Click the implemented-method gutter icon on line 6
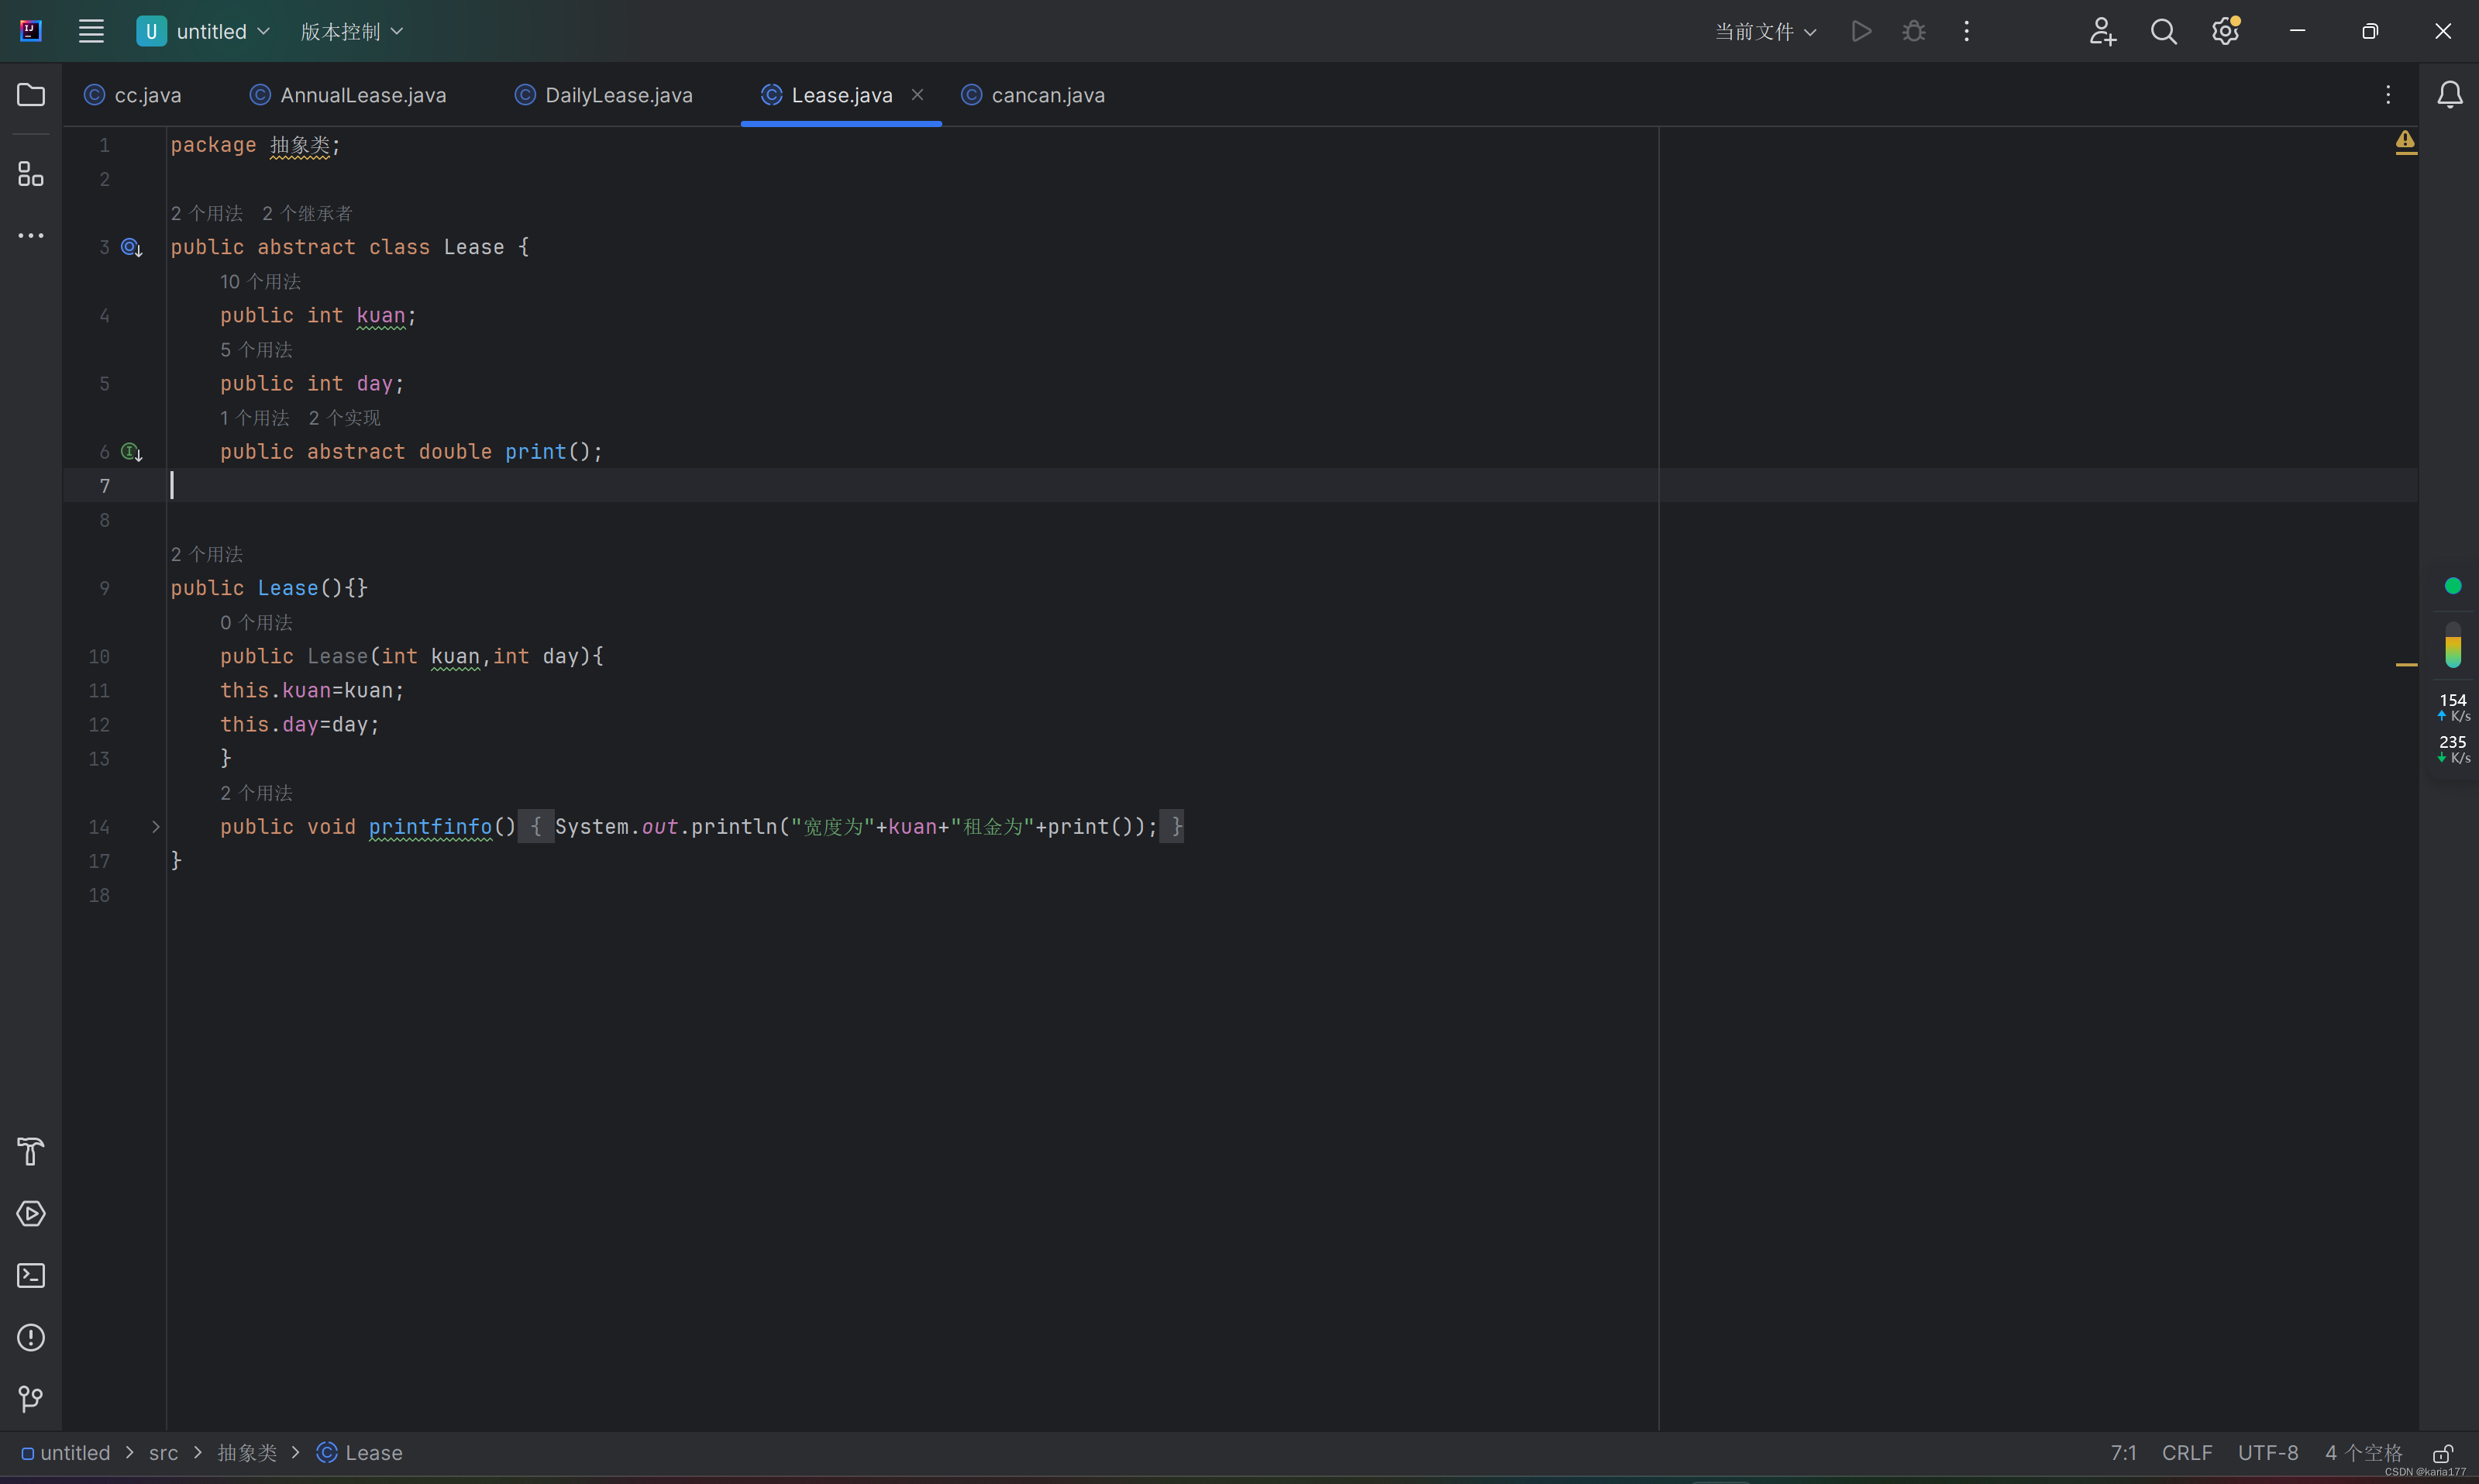2479x1484 pixels. coord(131,452)
